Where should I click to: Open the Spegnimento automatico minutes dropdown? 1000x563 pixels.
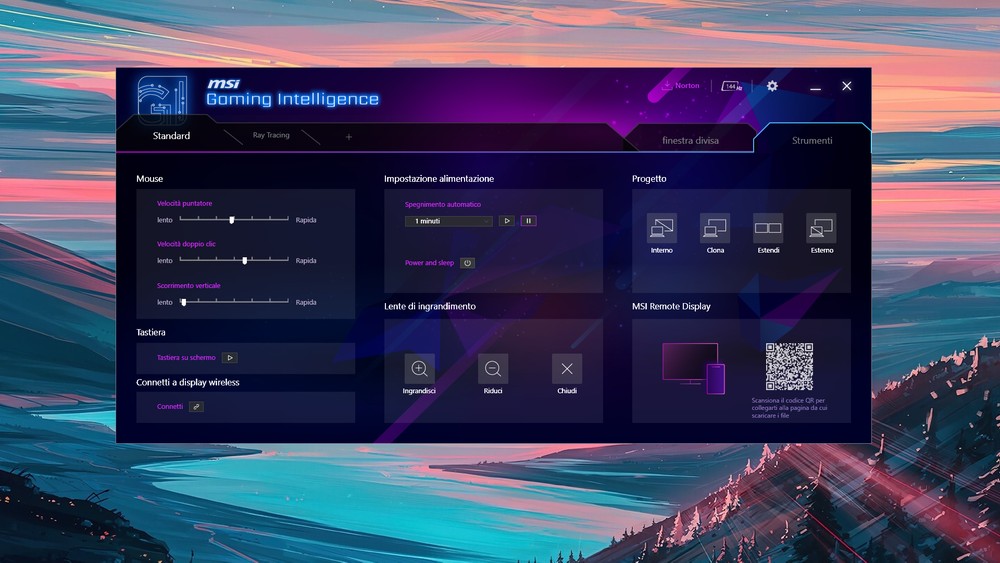(448, 221)
